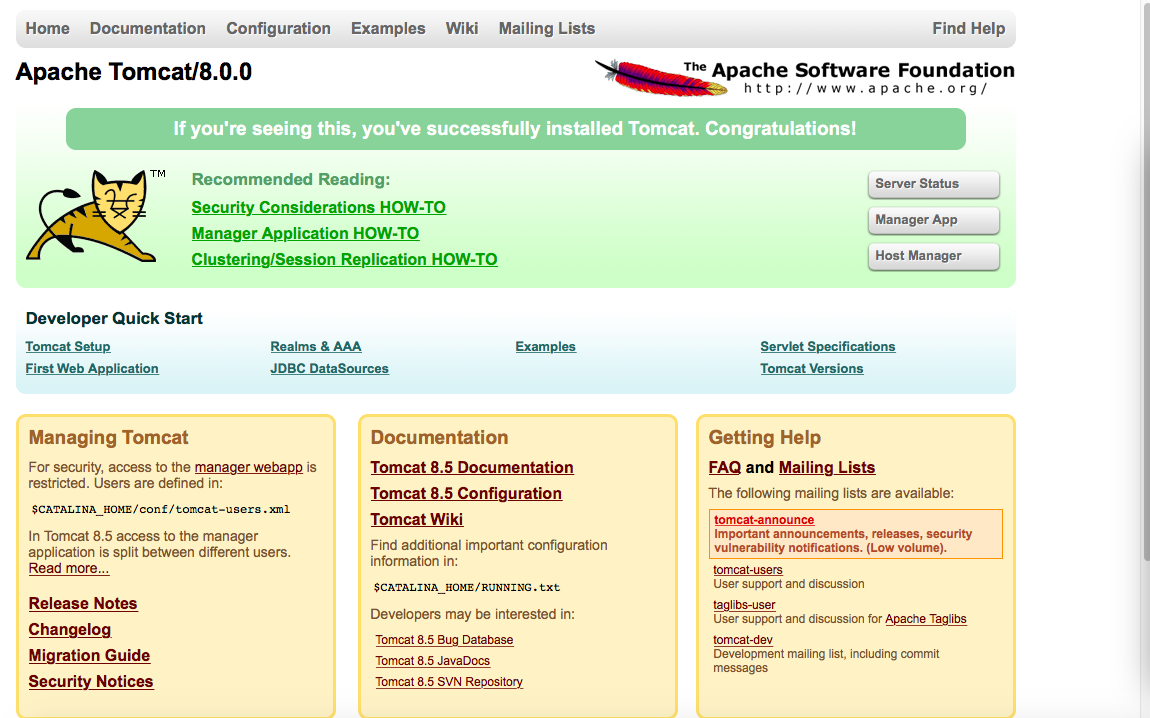1150x718 pixels.
Task: Click the successfully installed Tomcat congratulations banner
Action: point(516,129)
